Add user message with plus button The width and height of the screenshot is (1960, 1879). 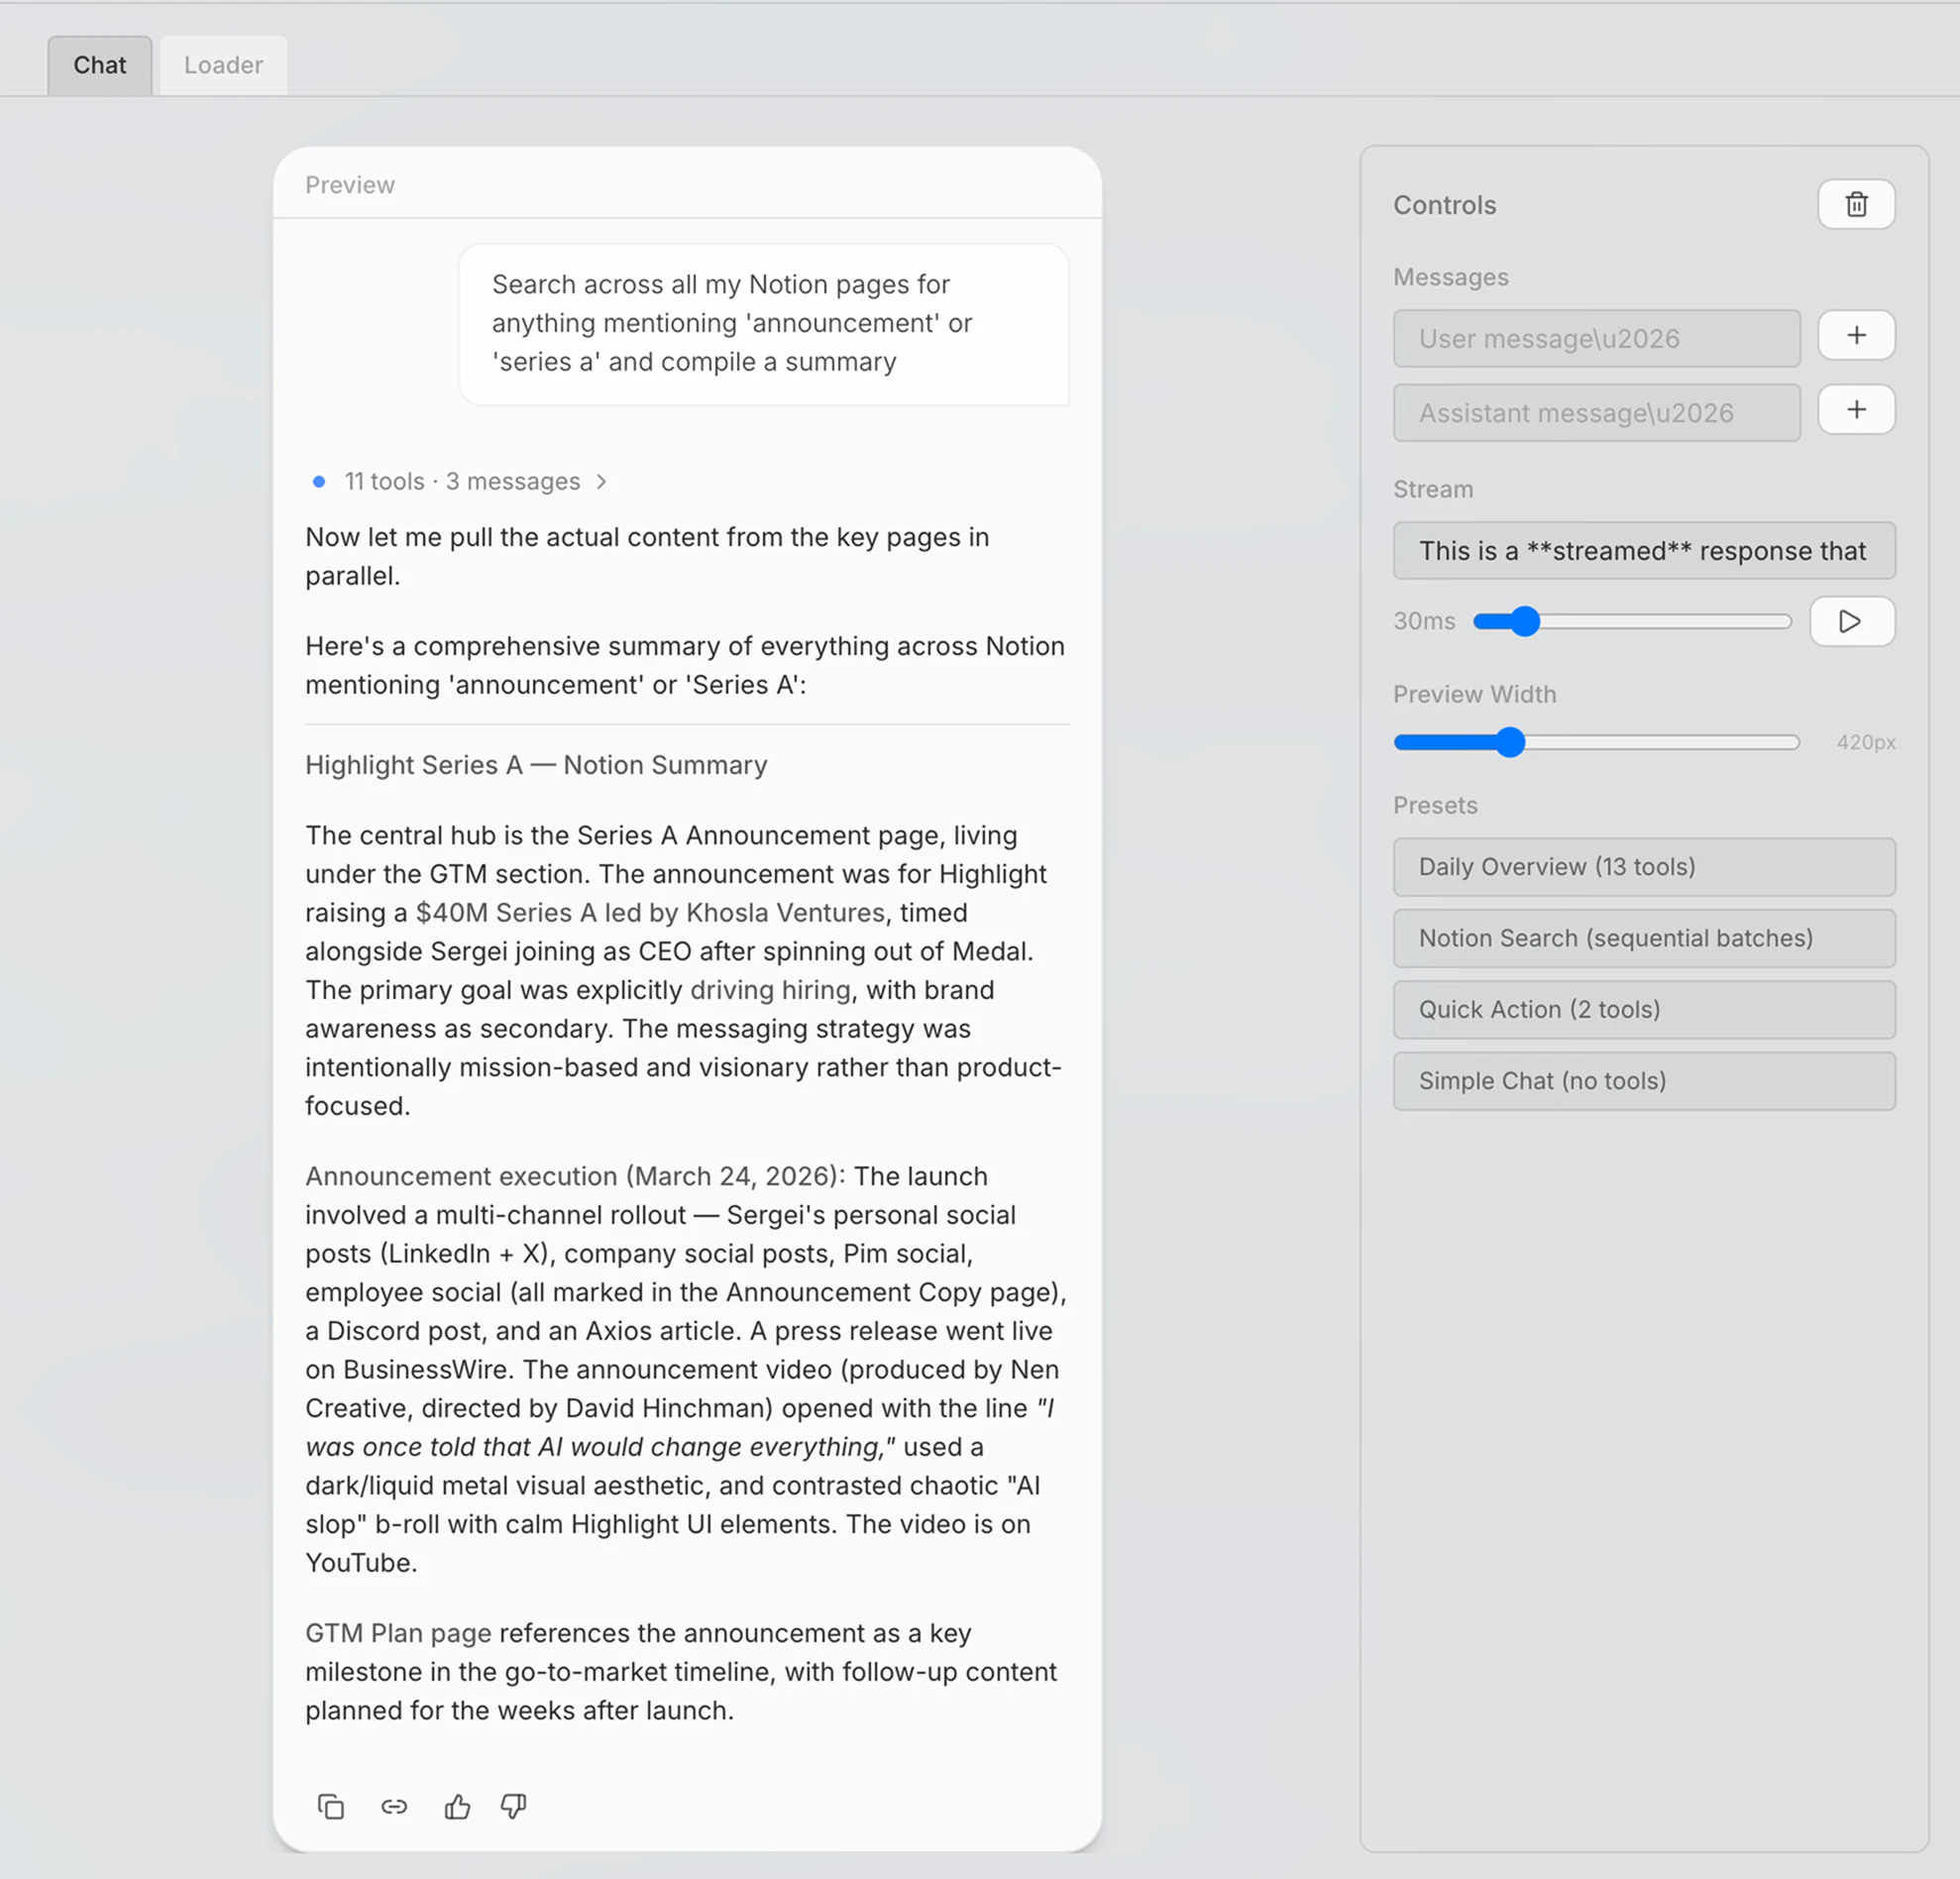point(1856,335)
